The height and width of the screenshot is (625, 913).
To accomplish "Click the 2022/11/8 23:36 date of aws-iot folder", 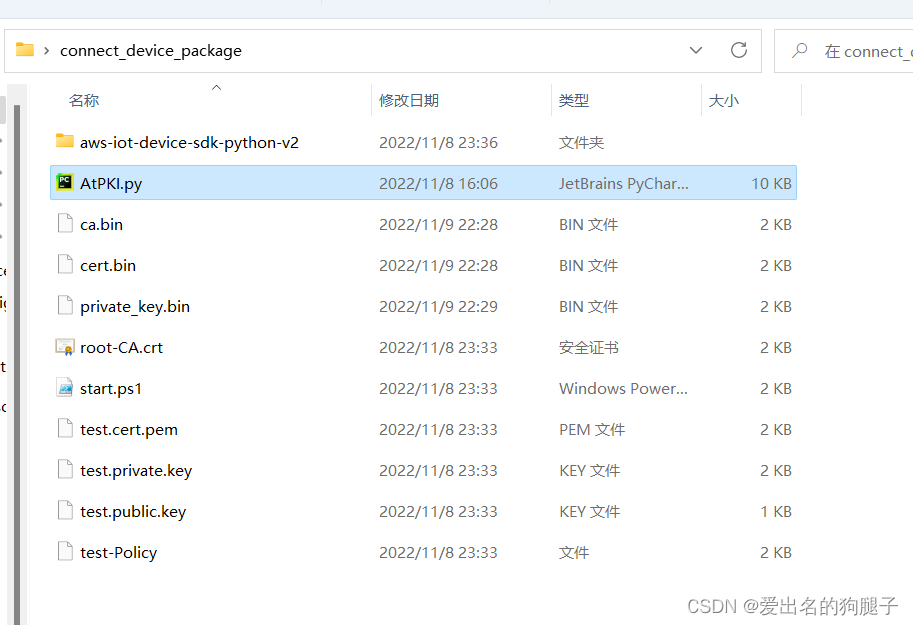I will (438, 143).
